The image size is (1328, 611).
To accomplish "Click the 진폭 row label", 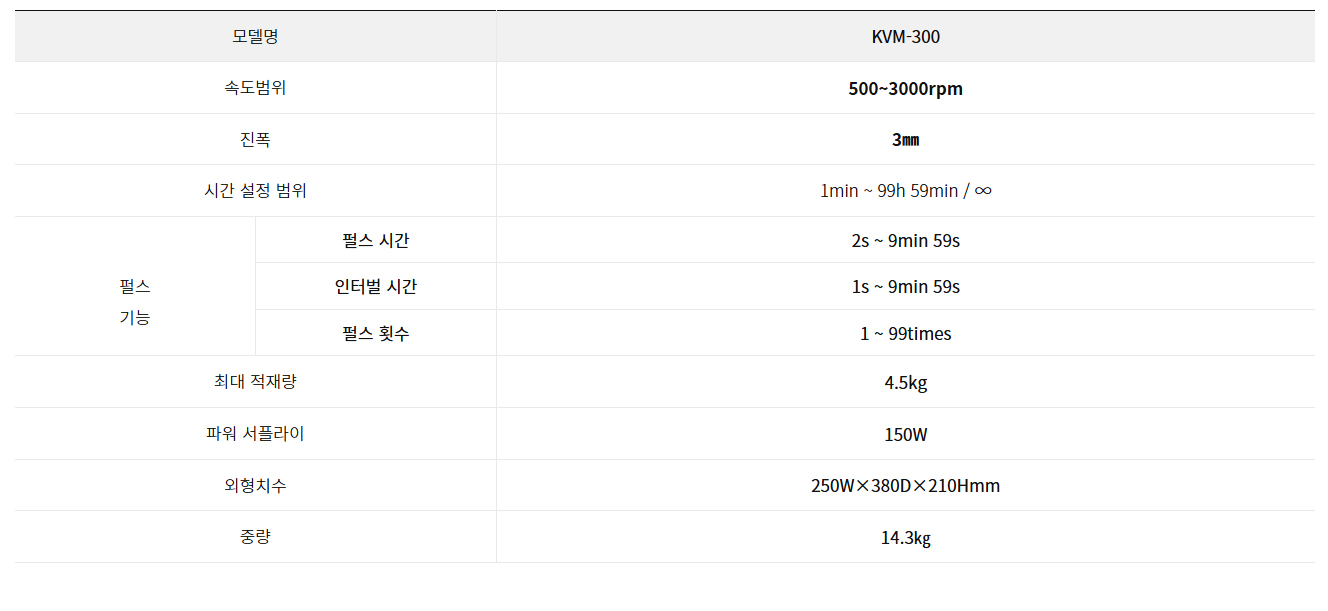I will pos(255,140).
